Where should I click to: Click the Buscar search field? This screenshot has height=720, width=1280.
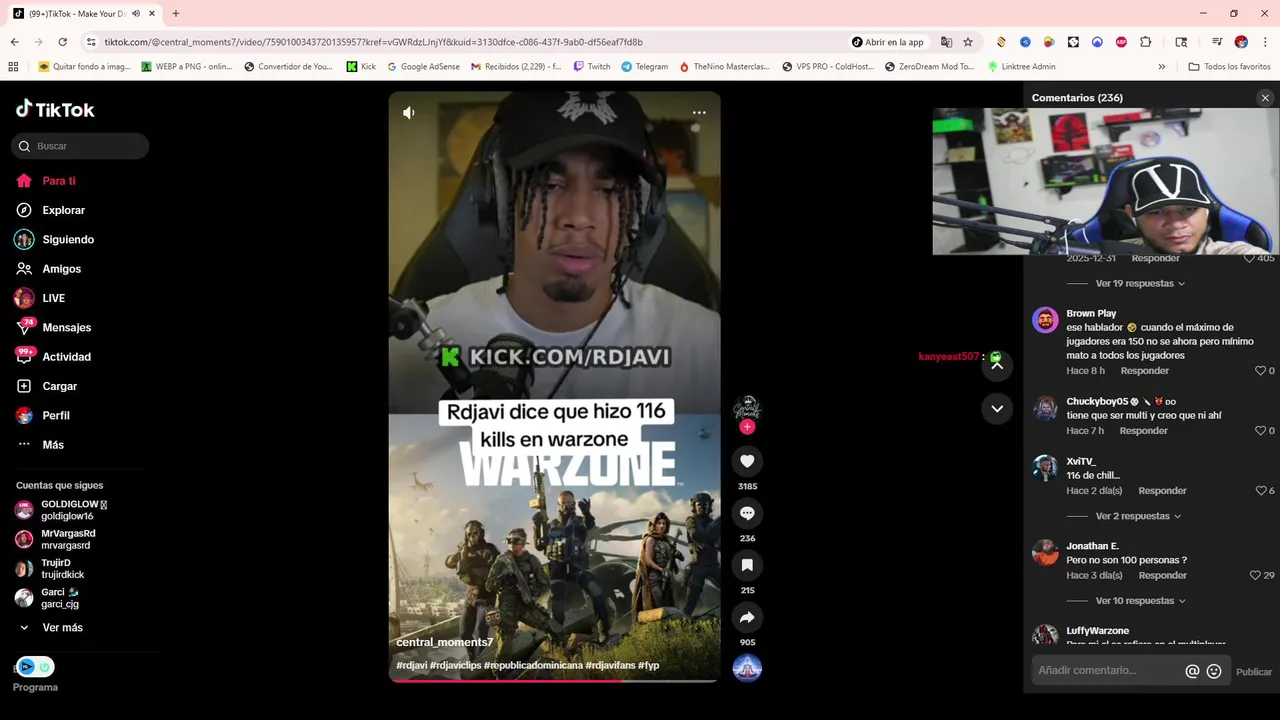coord(80,146)
